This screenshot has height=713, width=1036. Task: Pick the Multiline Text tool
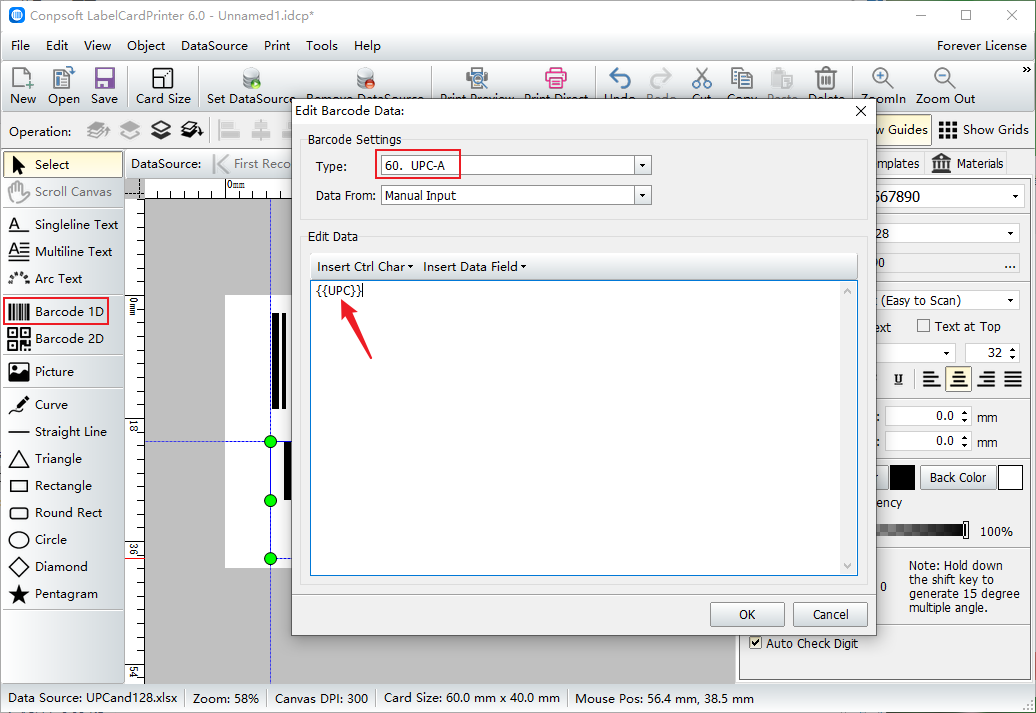point(63,252)
